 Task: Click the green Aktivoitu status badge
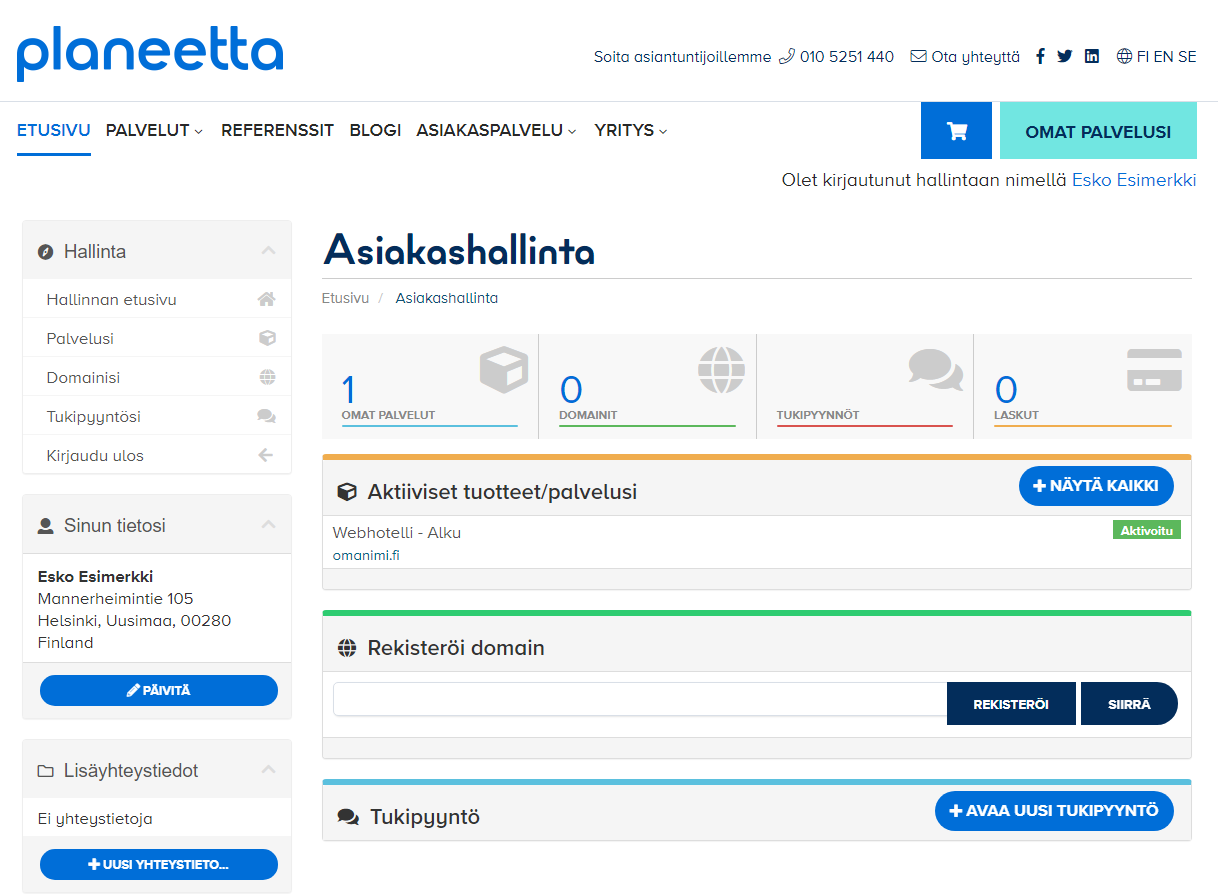(x=1147, y=530)
